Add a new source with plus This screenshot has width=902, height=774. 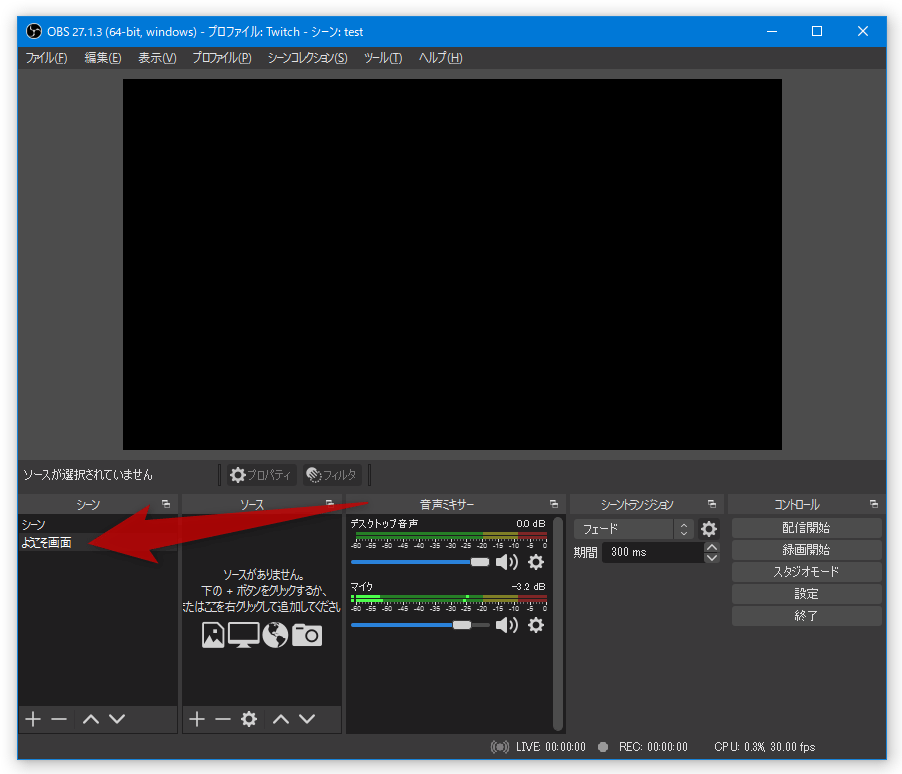tap(197, 719)
